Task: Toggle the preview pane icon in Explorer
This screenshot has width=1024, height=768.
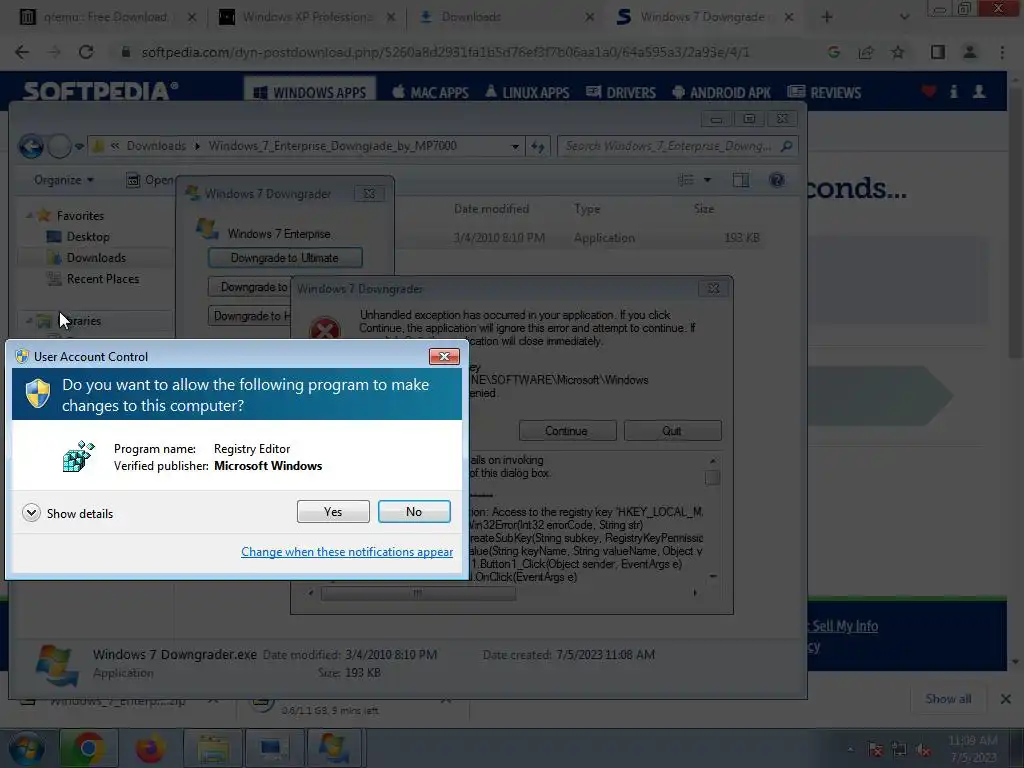Action: (741, 180)
